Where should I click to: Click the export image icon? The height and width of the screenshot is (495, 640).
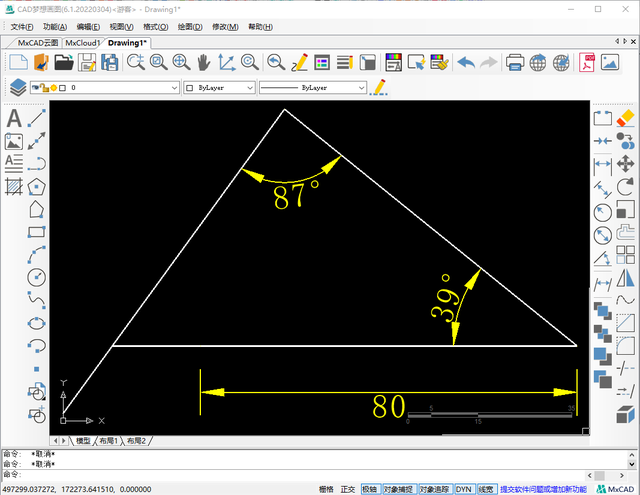point(610,62)
